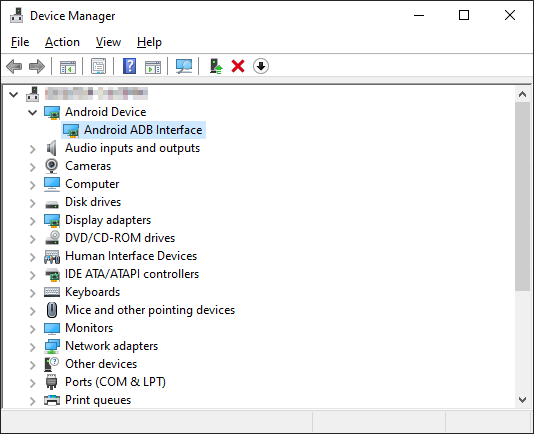
Task: Click Scan for hardware changes icon
Action: coord(184,66)
